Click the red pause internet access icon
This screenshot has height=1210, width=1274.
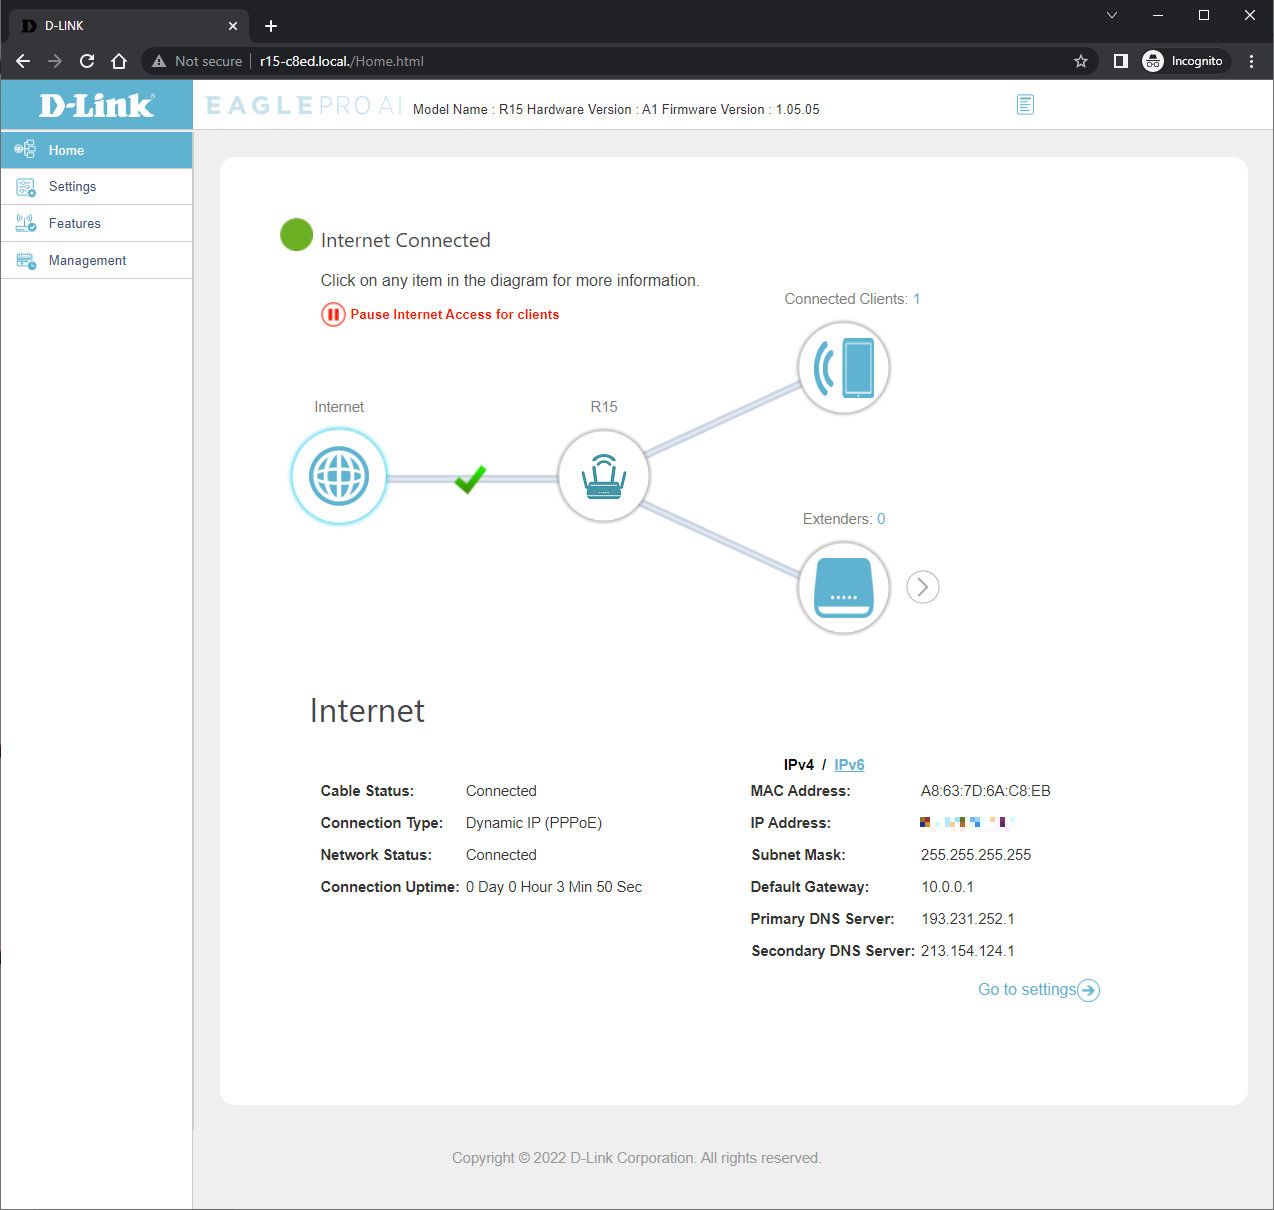click(333, 315)
